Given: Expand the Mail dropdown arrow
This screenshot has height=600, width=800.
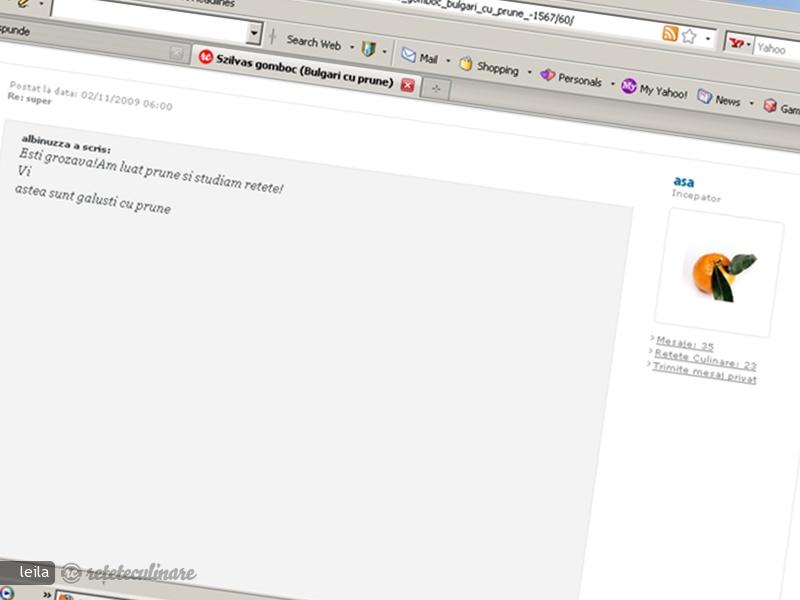Looking at the screenshot, I should [448, 60].
